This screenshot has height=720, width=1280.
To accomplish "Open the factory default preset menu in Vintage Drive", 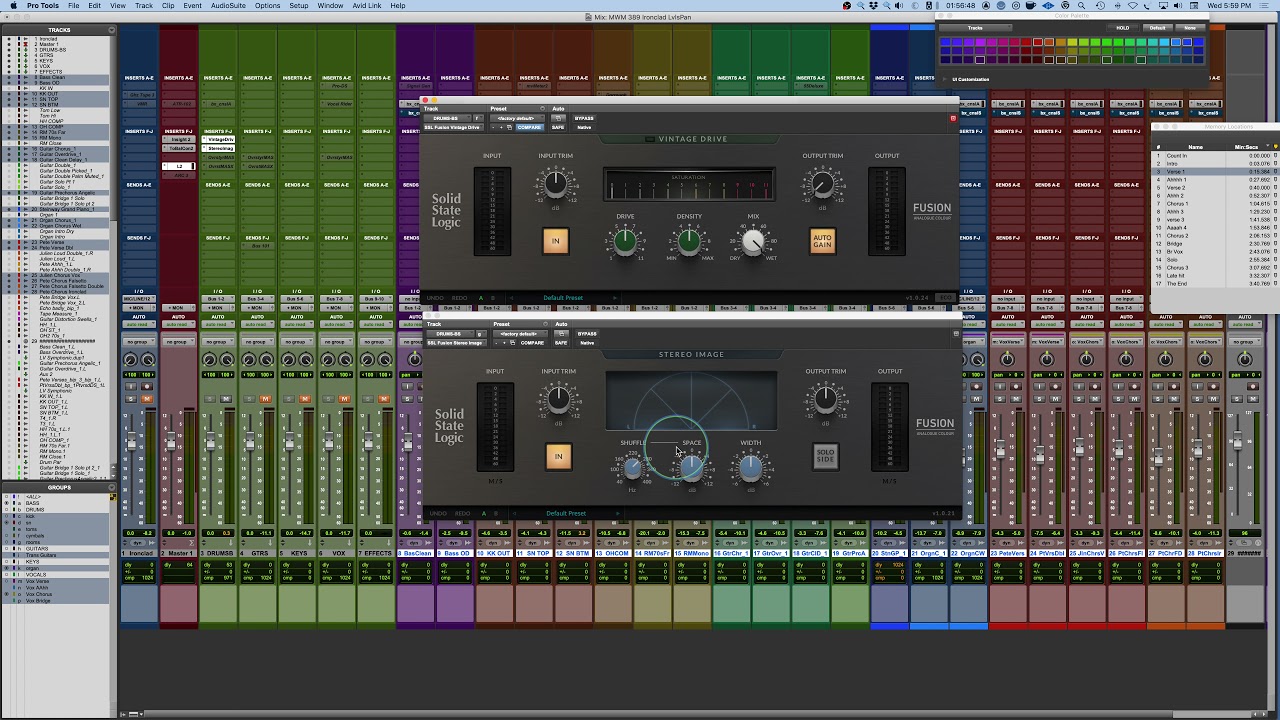I will [x=517, y=118].
